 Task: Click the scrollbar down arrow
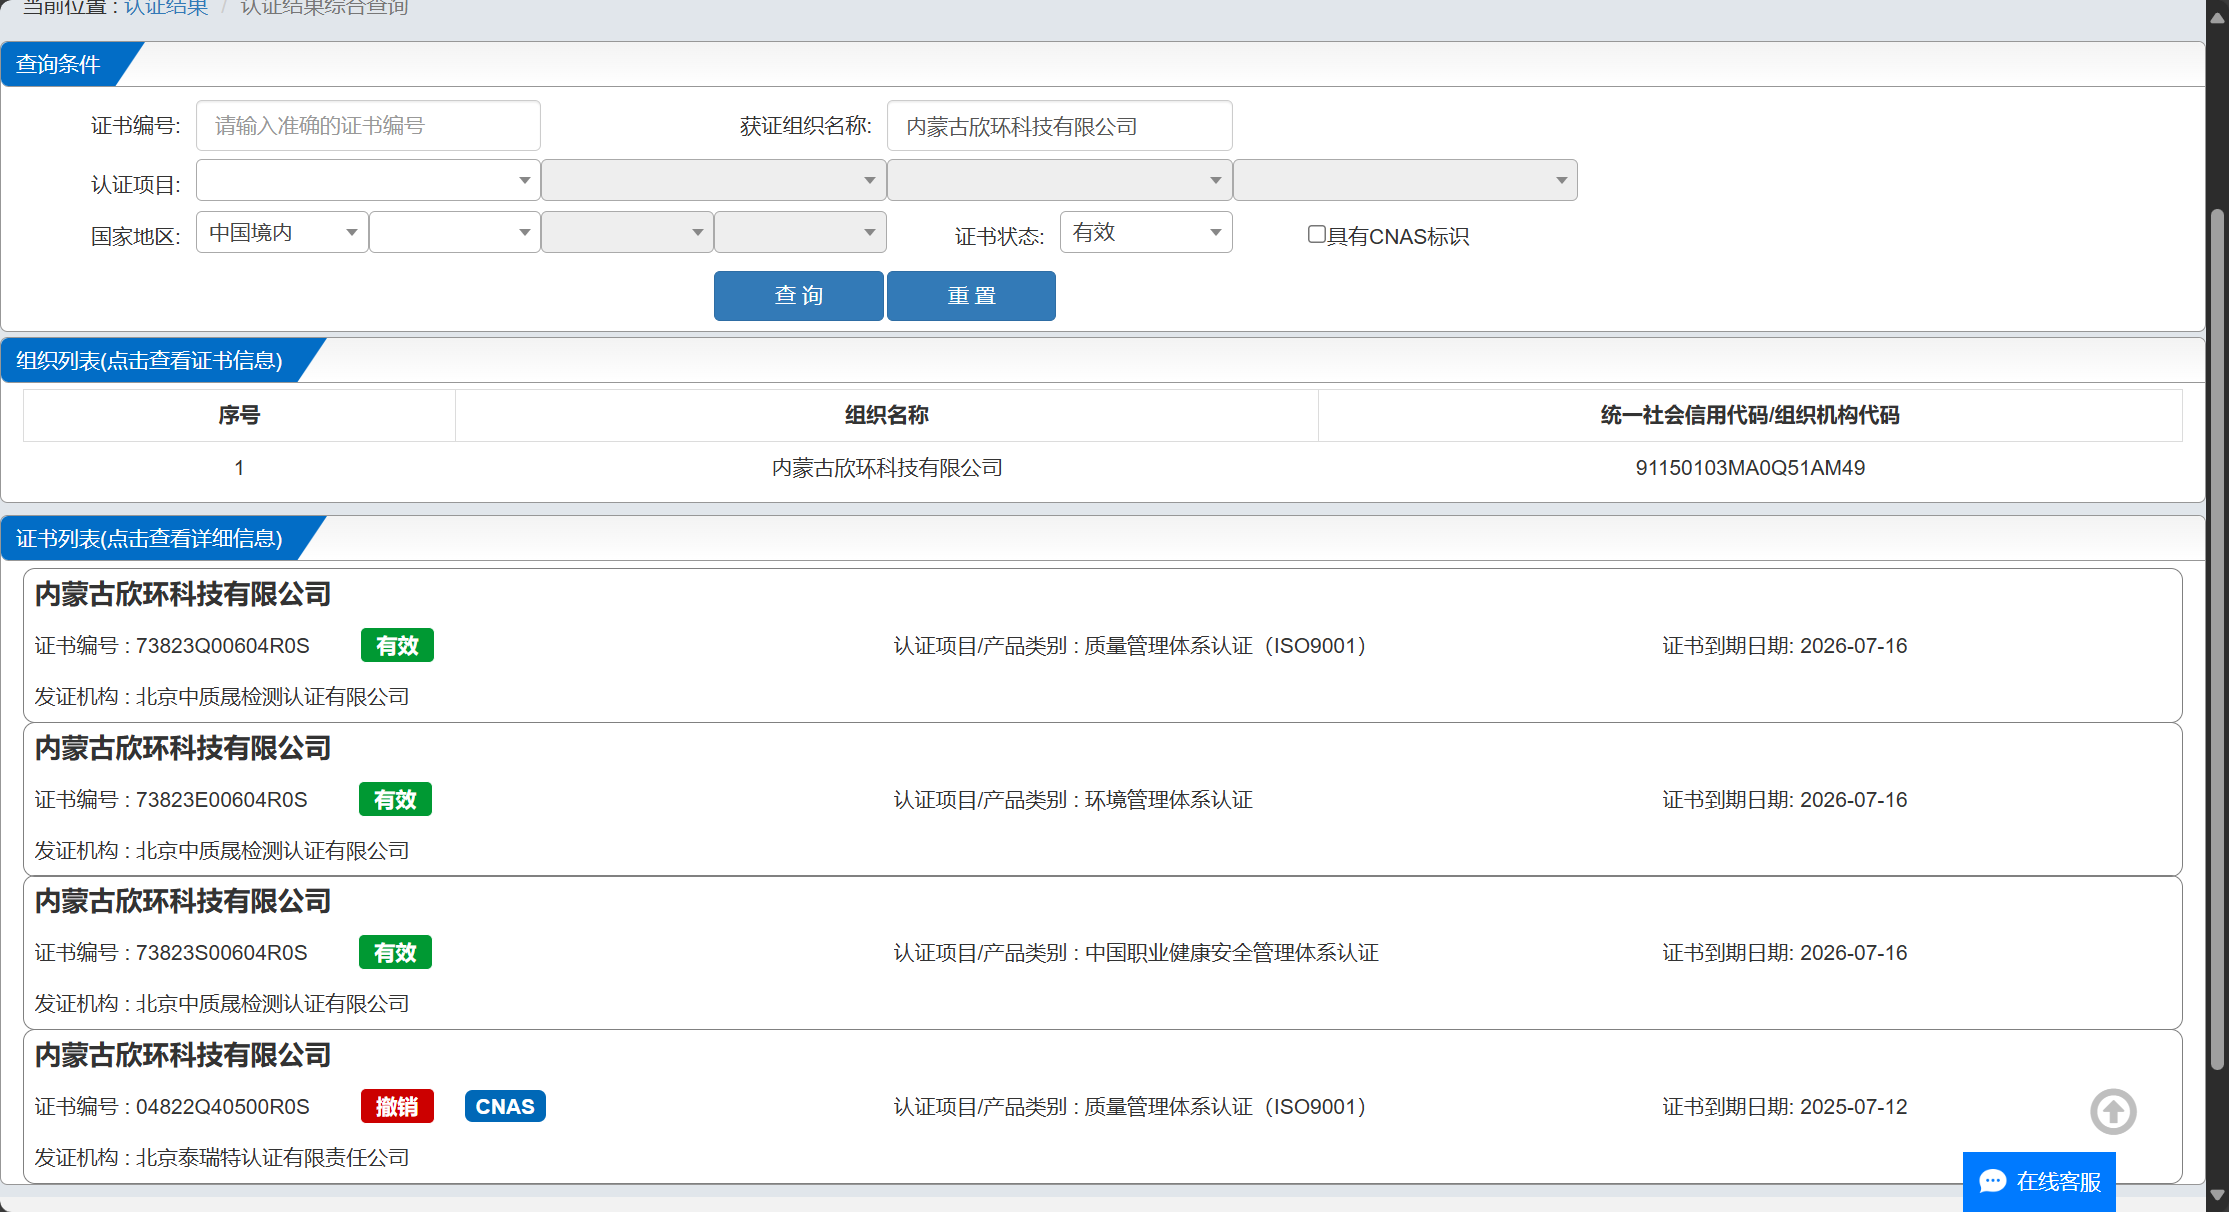click(2217, 1195)
